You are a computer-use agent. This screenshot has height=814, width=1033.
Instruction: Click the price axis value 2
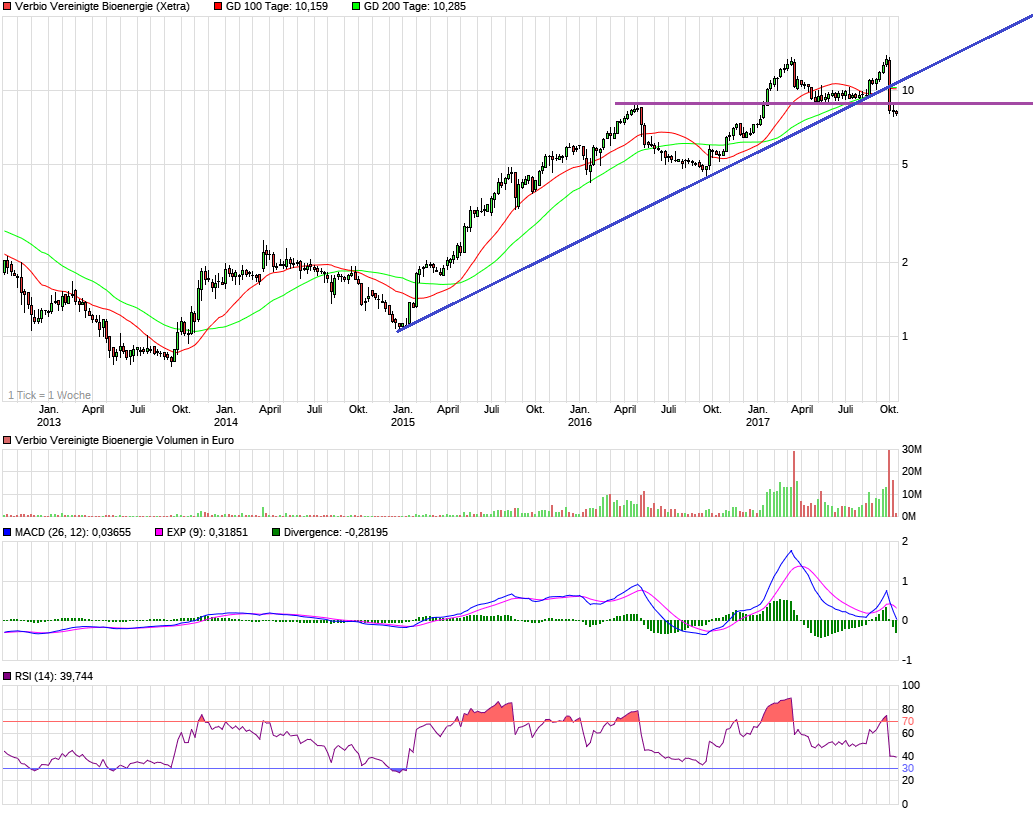coord(905,262)
